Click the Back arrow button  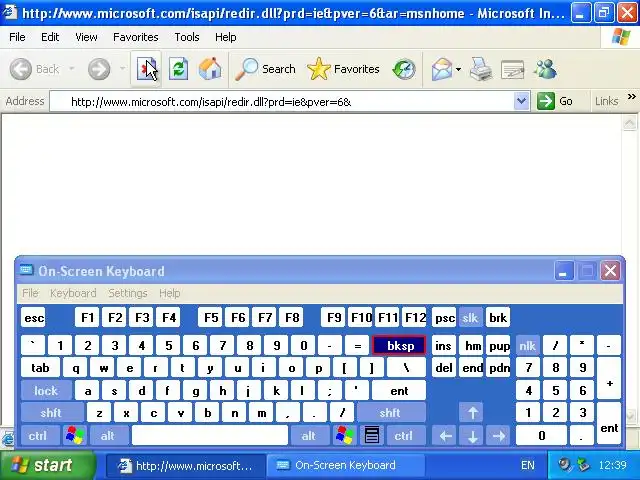pyautogui.click(x=35, y=69)
